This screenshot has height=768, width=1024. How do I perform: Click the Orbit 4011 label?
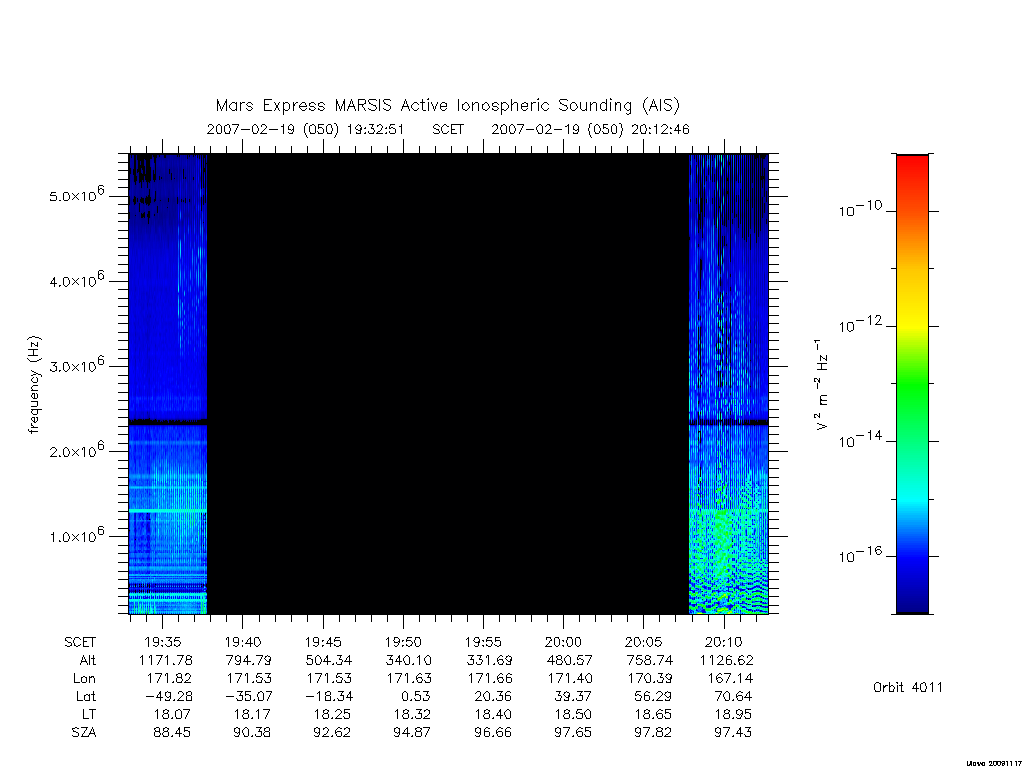[908, 687]
